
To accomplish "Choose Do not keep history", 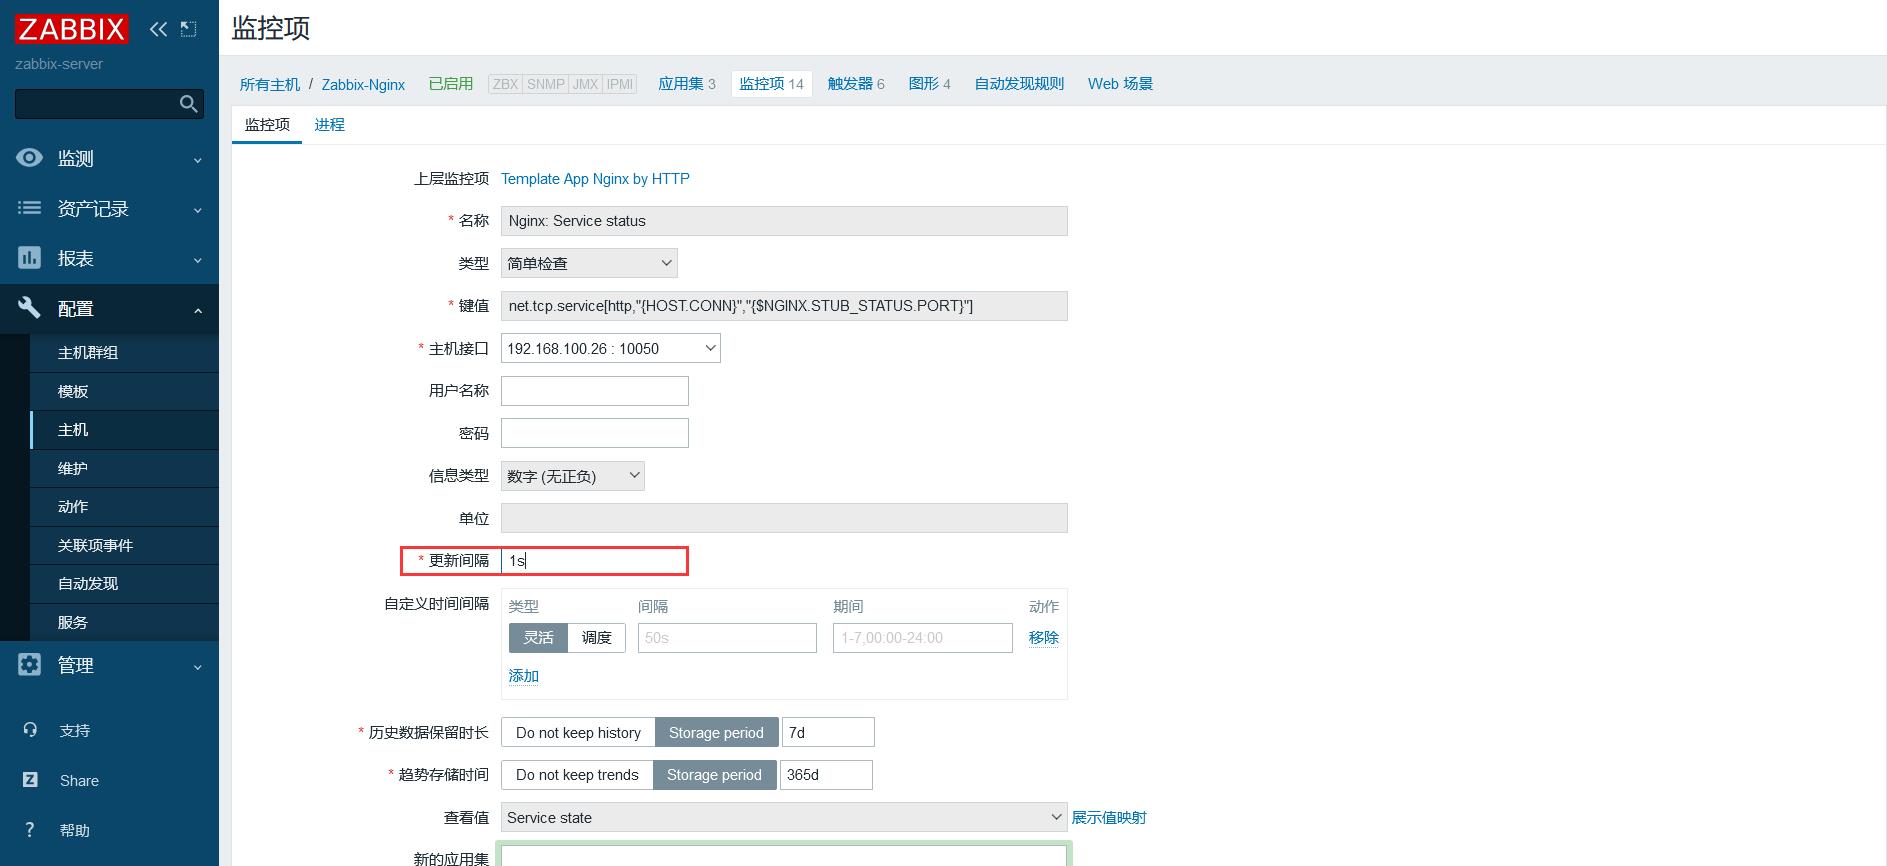I will point(578,732).
